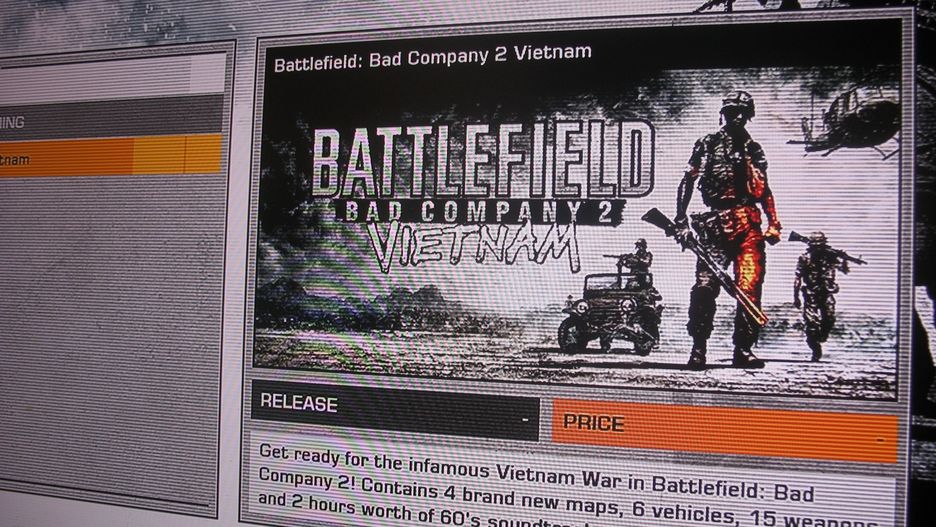Click the dash value in the RELEASE bar
936x527 pixels.
pos(525,420)
